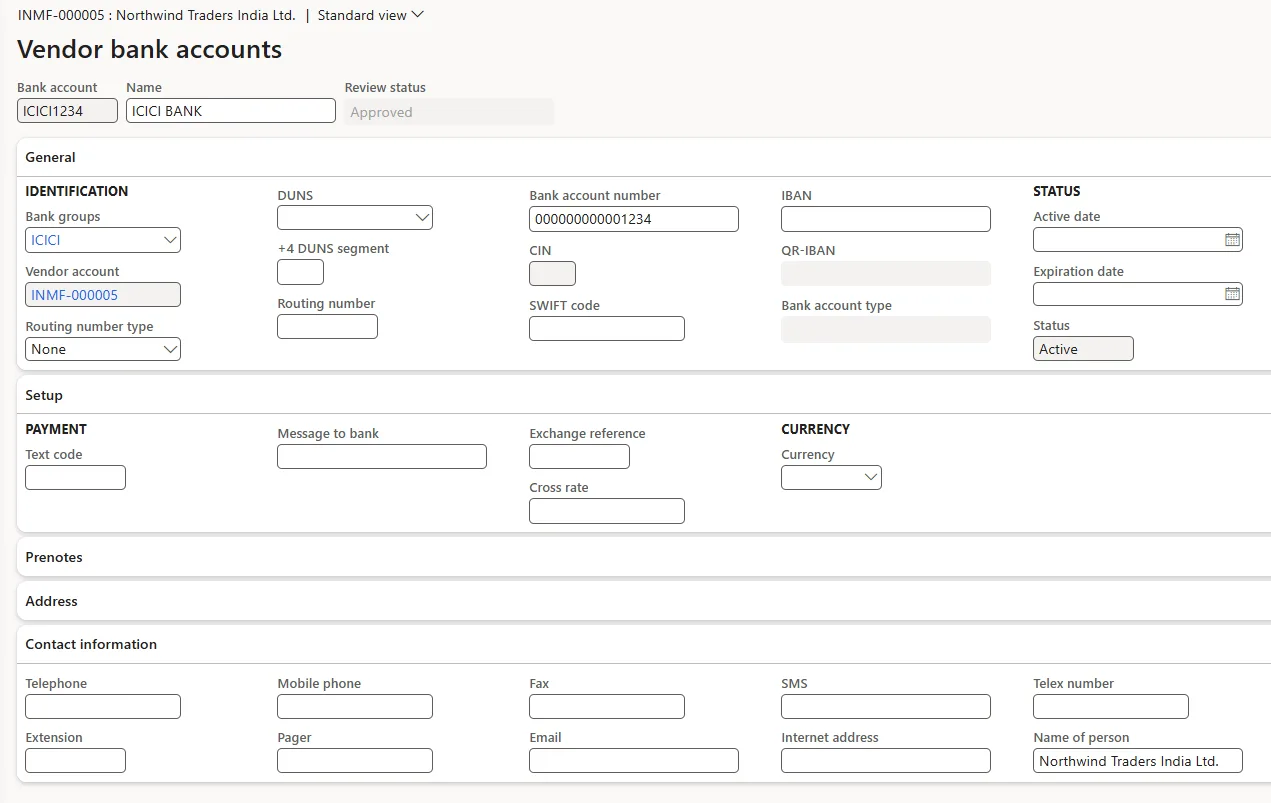Click the Message to bank field

pos(382,456)
